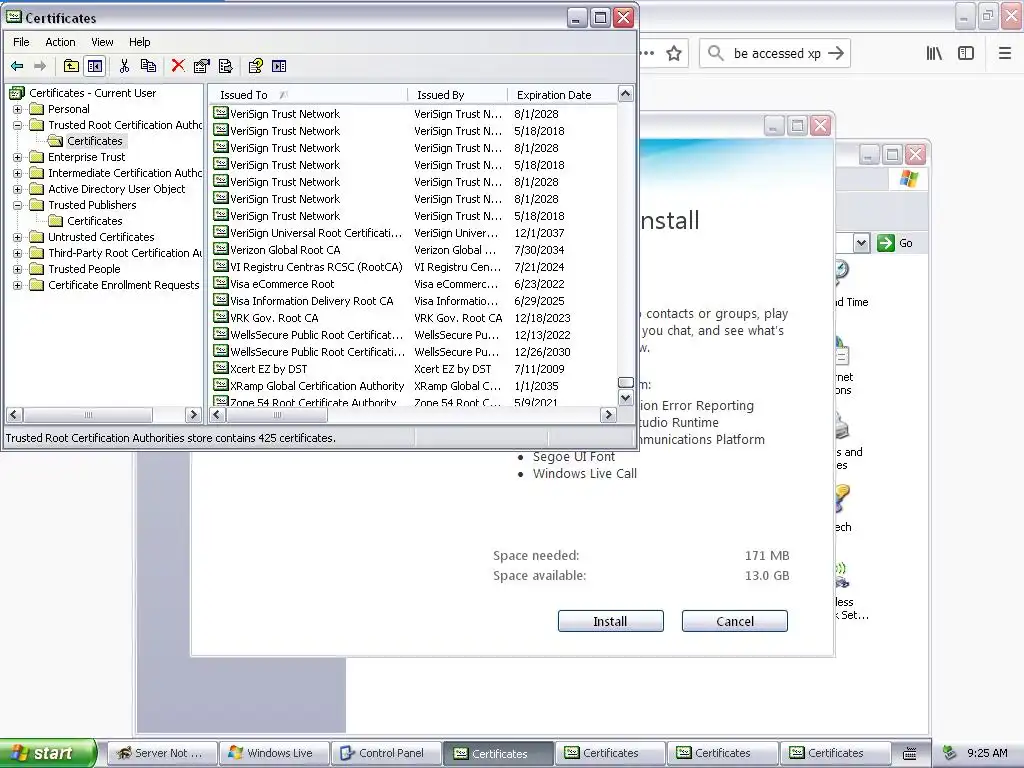Expand Certificate Enrollment Requests node

point(18,285)
